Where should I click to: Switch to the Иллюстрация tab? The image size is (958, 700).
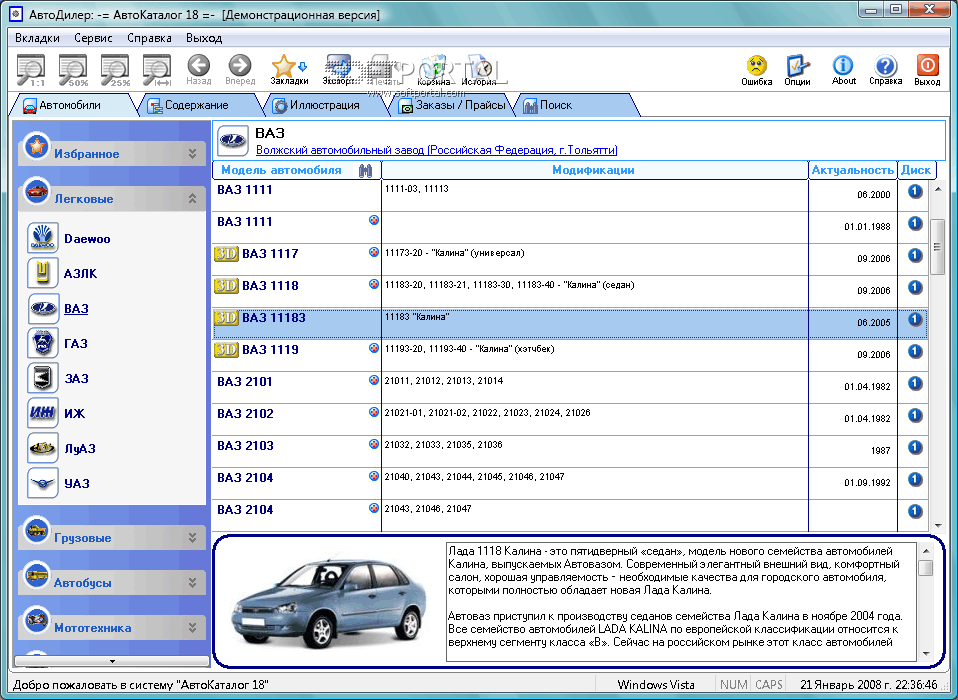[x=323, y=105]
